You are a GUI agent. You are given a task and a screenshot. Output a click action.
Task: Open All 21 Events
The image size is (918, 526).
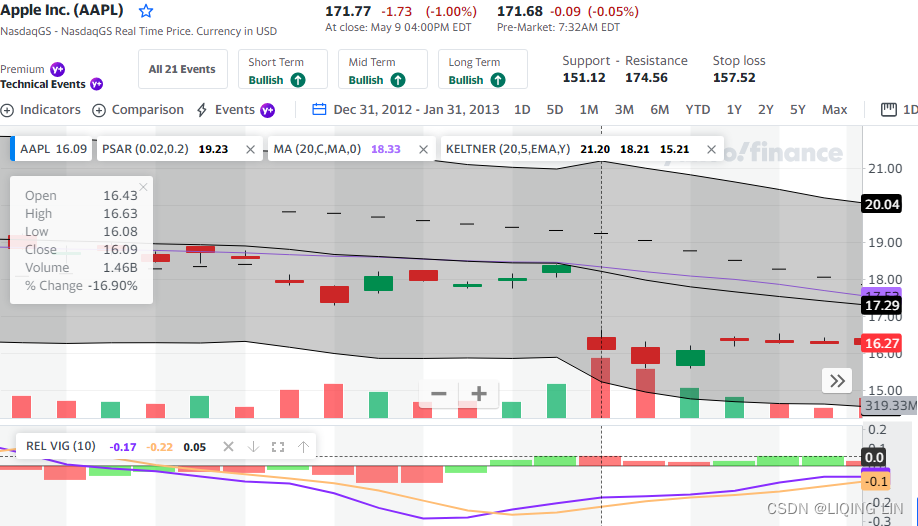[x=182, y=69]
